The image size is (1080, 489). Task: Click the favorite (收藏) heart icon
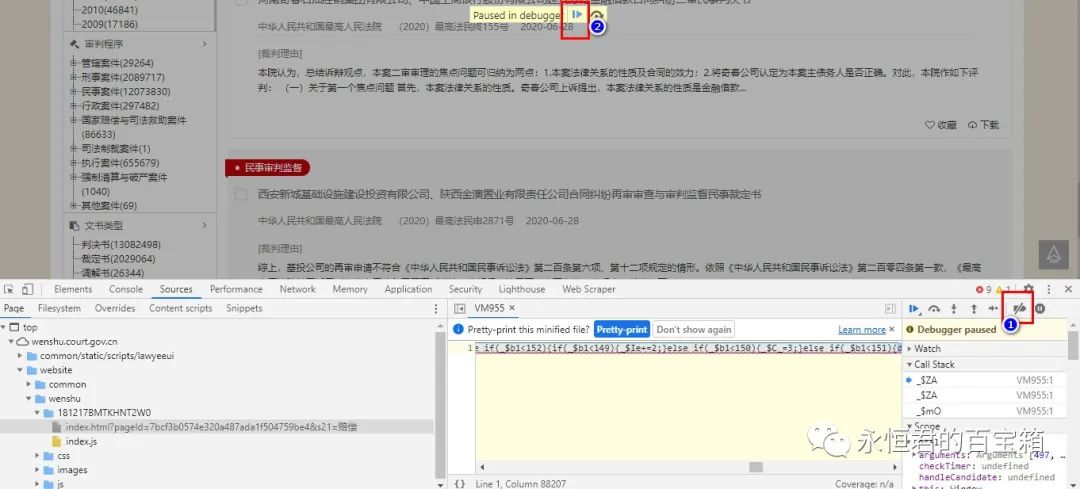(930, 125)
